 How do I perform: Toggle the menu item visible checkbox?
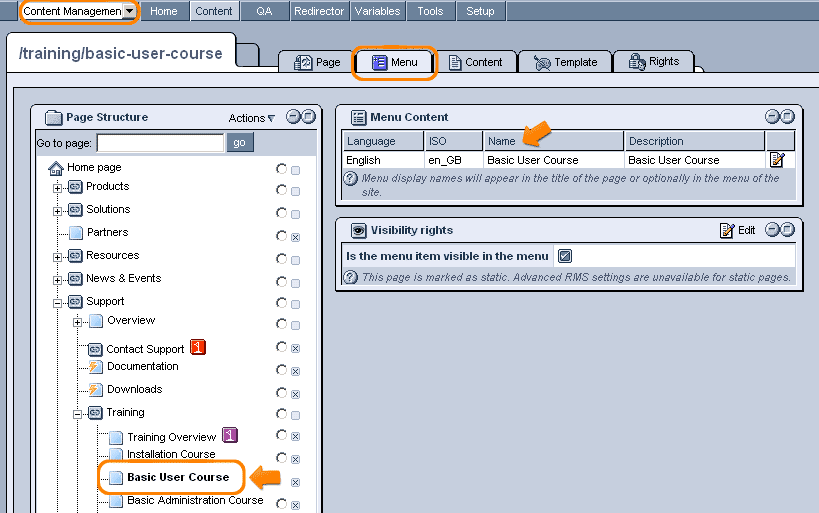coord(564,256)
